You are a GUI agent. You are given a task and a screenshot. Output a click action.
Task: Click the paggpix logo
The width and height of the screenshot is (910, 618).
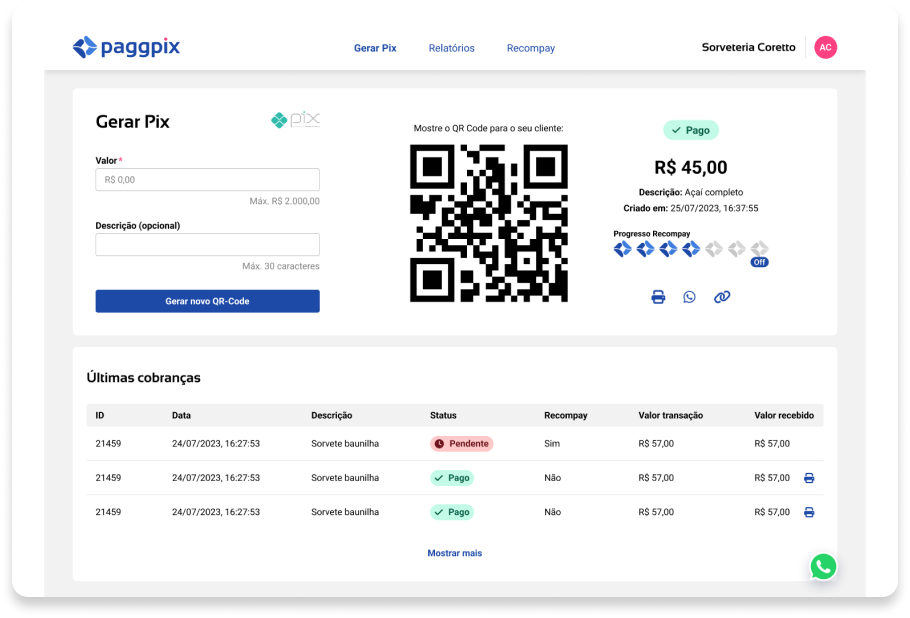click(x=126, y=47)
